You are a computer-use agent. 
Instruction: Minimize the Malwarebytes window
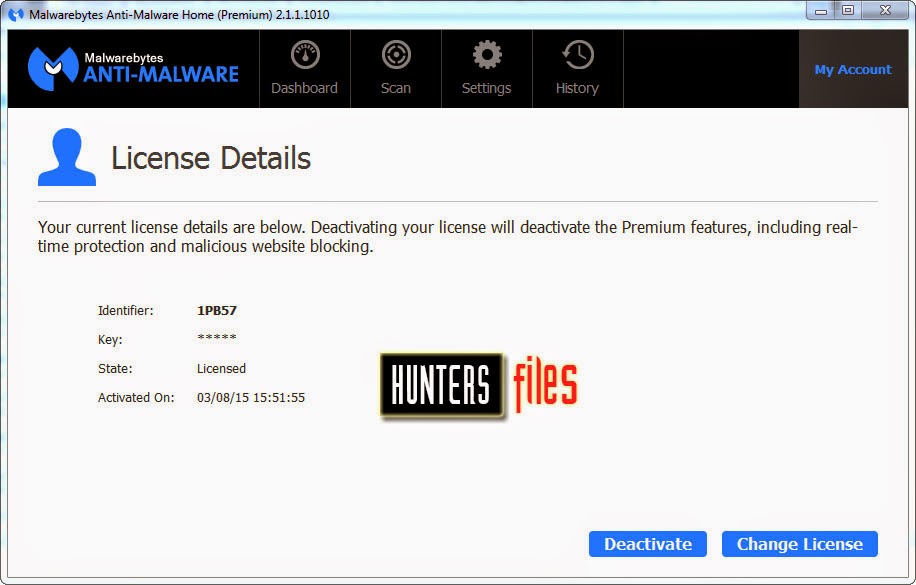click(x=821, y=11)
